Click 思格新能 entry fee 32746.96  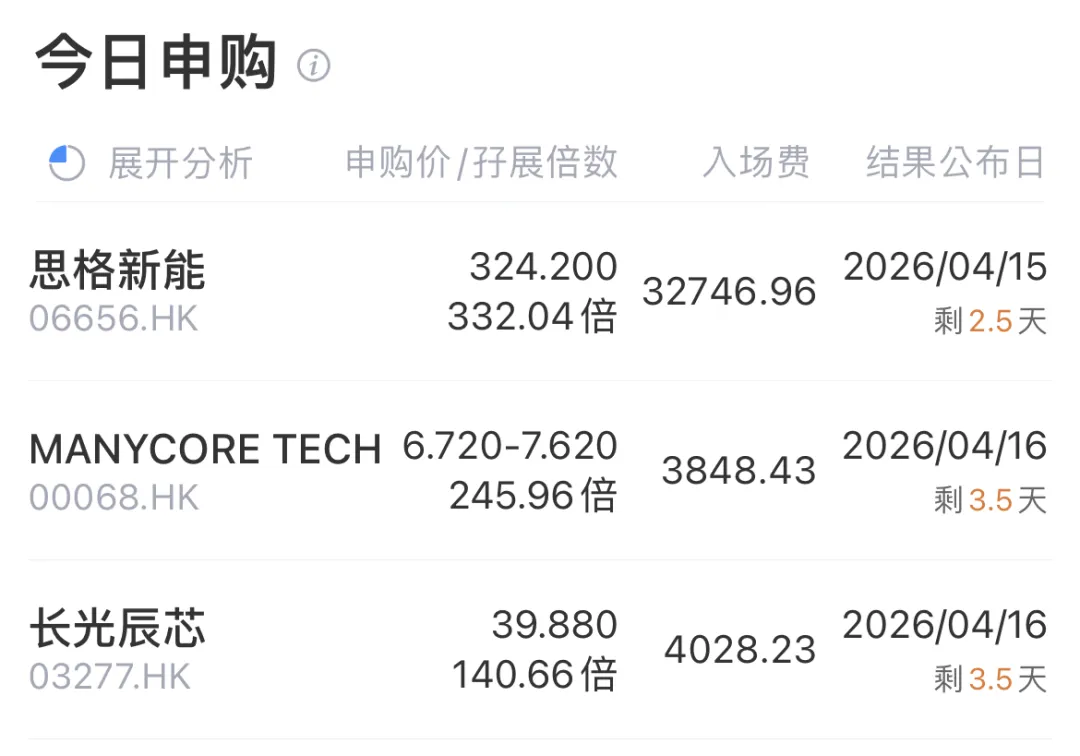[x=729, y=292]
